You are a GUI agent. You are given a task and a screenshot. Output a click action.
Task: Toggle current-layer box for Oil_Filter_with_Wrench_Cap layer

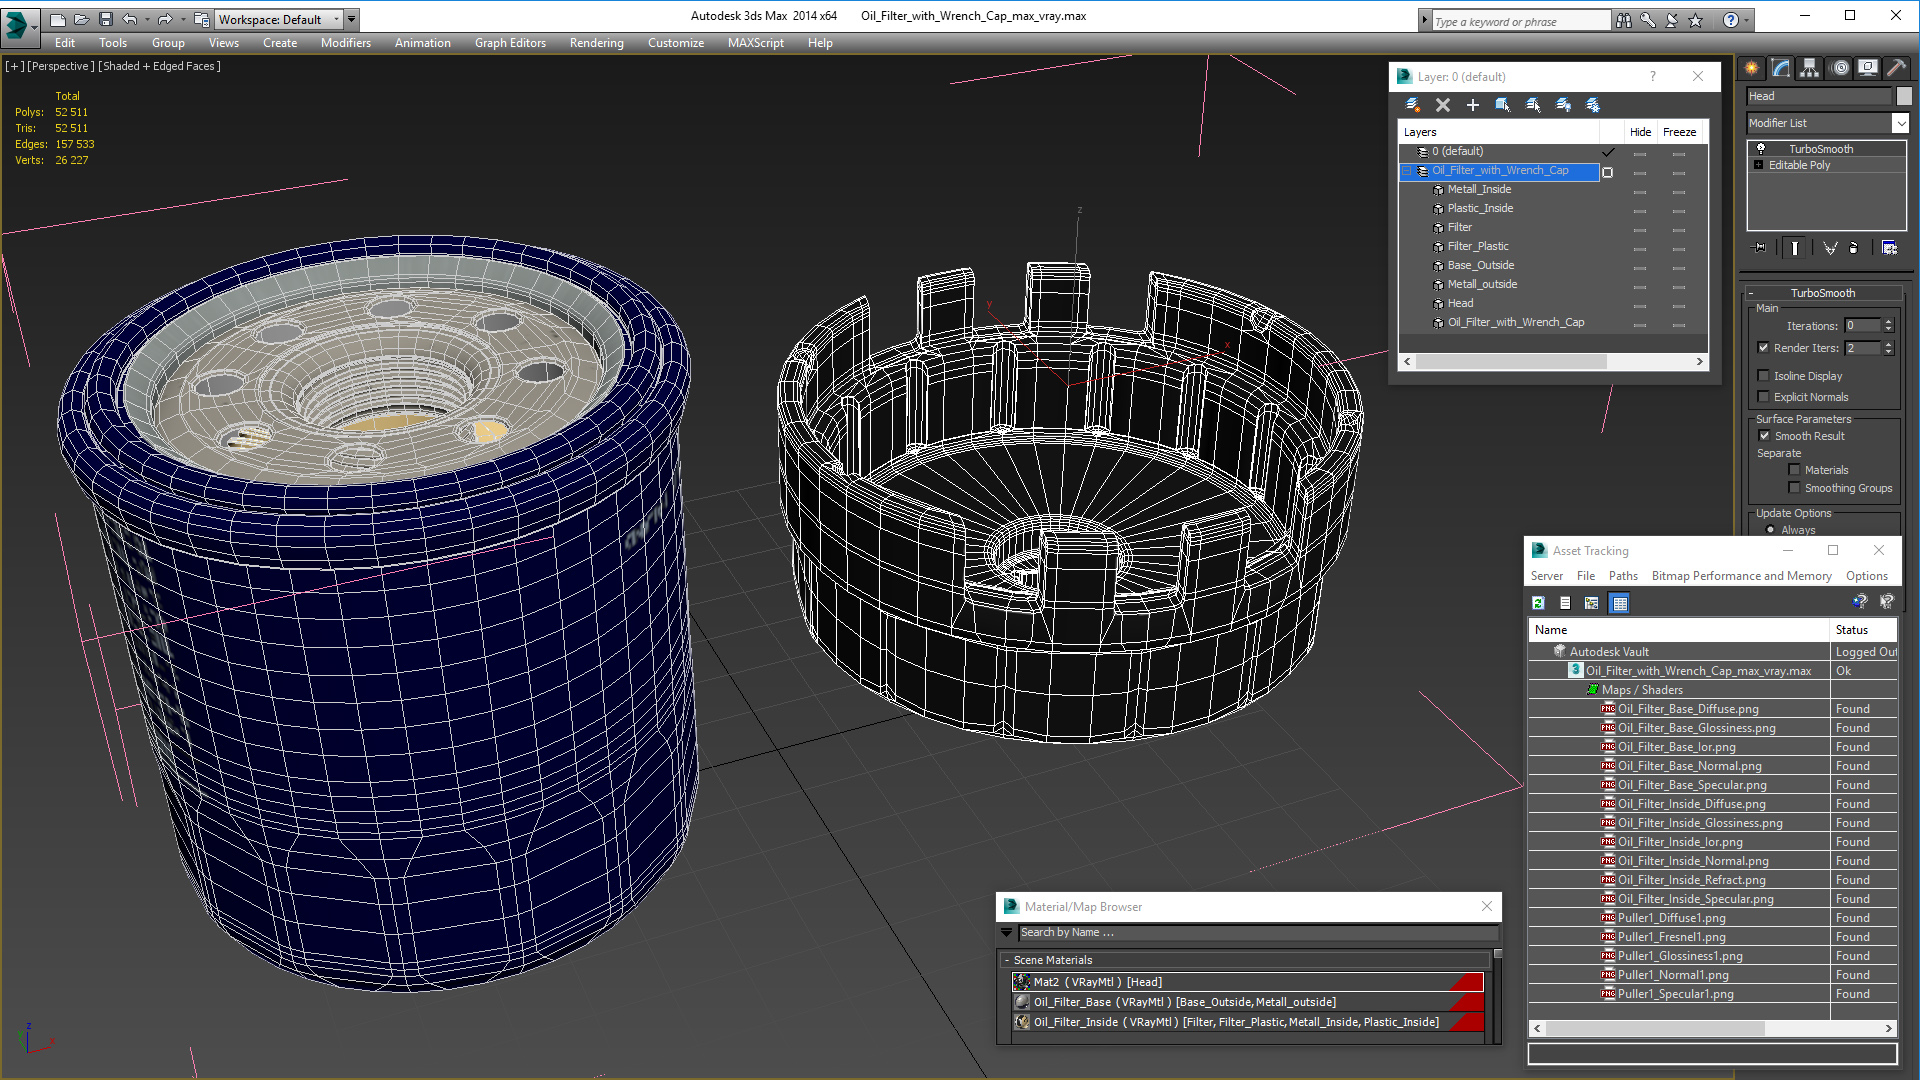coord(1608,172)
